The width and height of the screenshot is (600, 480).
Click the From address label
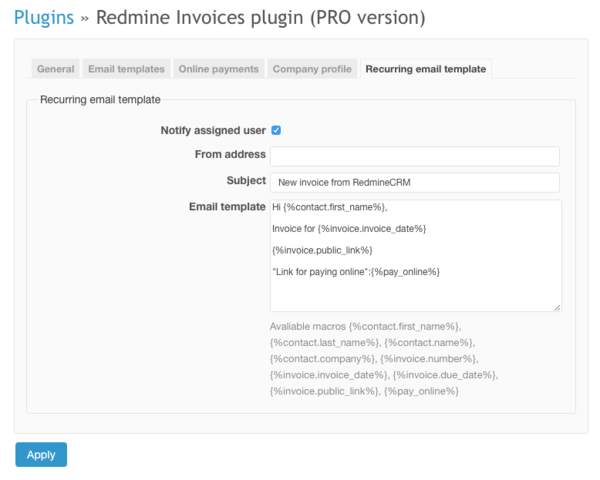point(230,155)
